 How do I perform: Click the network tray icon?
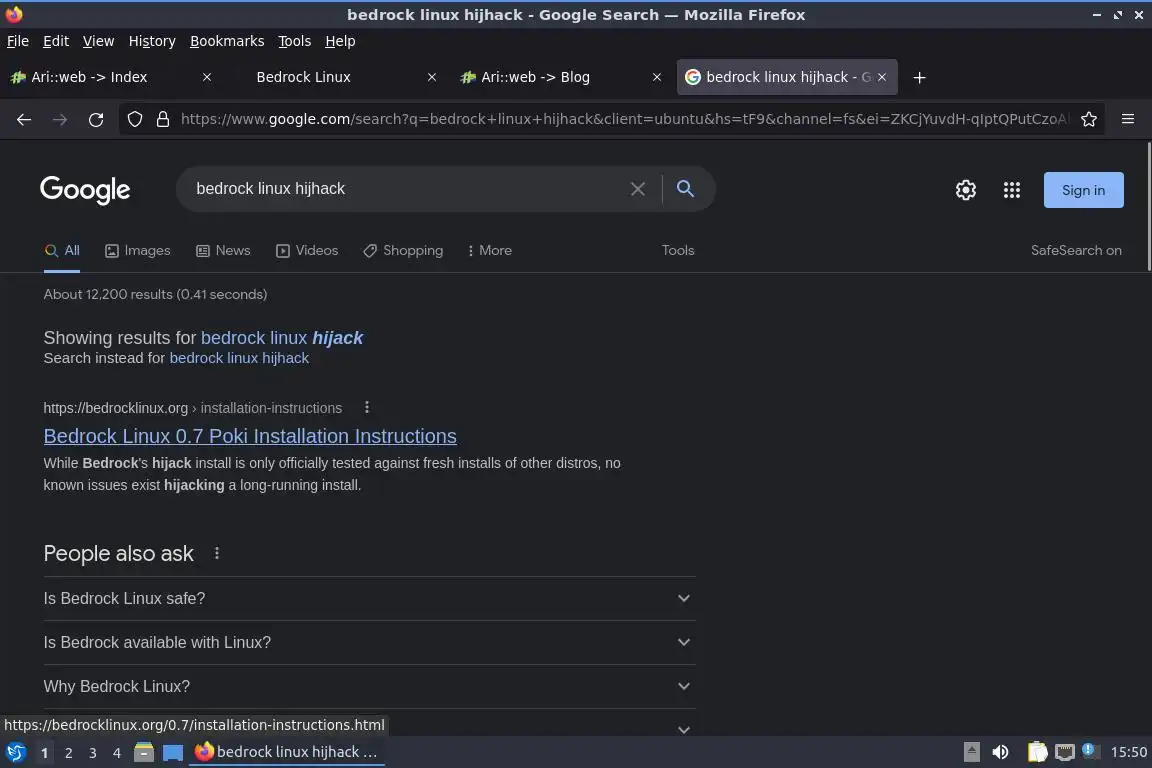[1065, 752]
